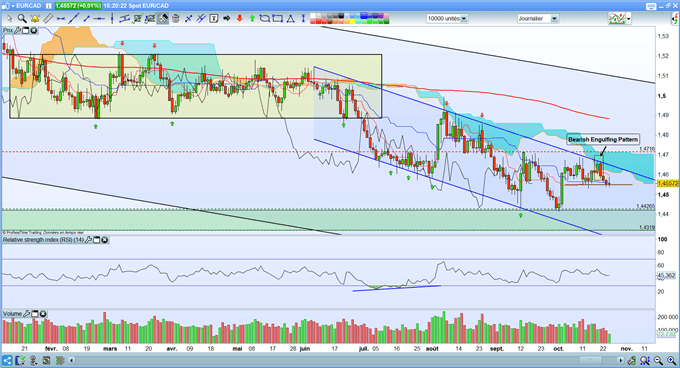The image size is (680, 368).
Task: Maximize the Volume panel
Action: pos(35,313)
